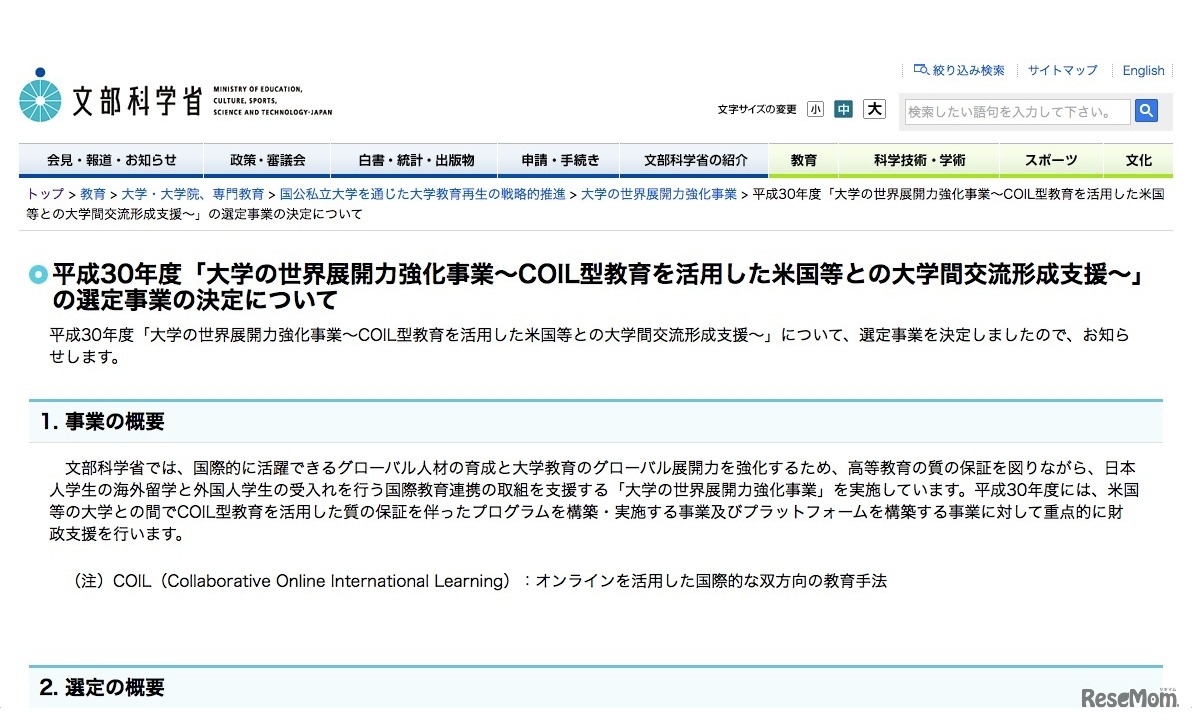Select large text size 大
The image size is (1192, 721).
(874, 108)
